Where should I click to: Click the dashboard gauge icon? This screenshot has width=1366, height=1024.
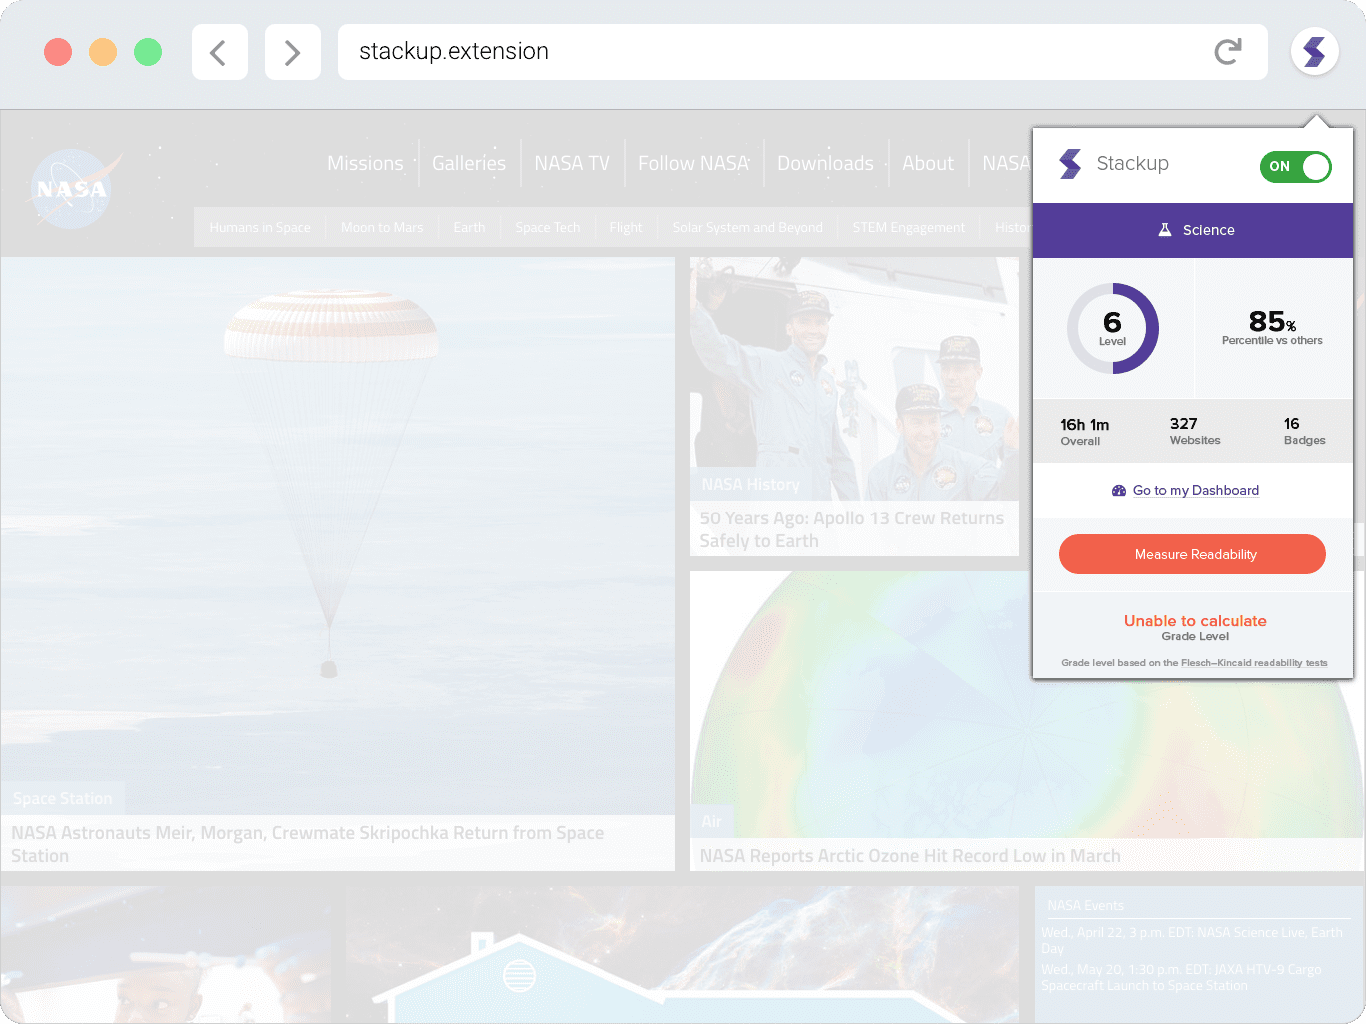coord(1119,490)
